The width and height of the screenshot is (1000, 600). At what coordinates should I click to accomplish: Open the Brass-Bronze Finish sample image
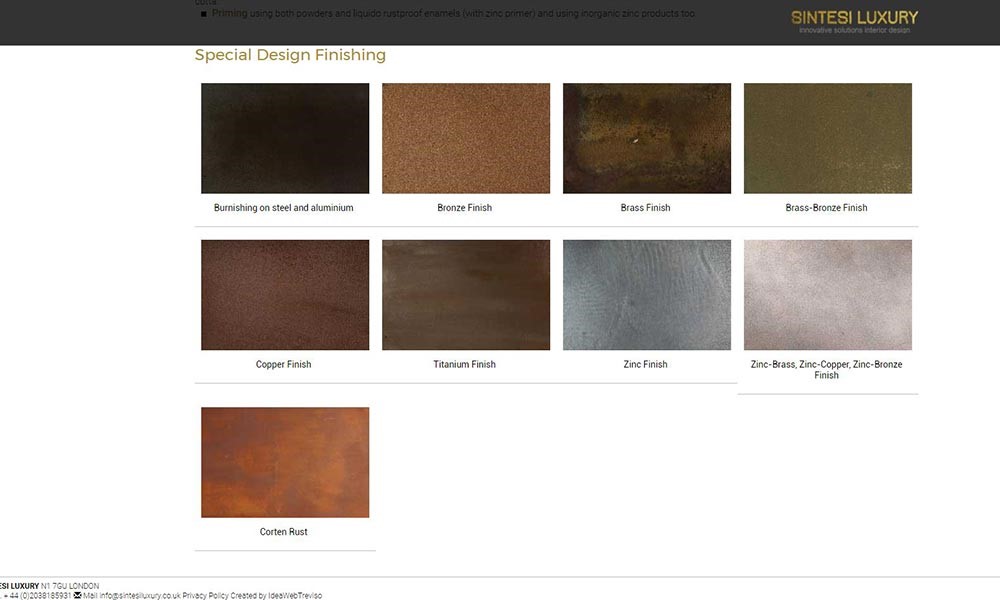click(828, 138)
